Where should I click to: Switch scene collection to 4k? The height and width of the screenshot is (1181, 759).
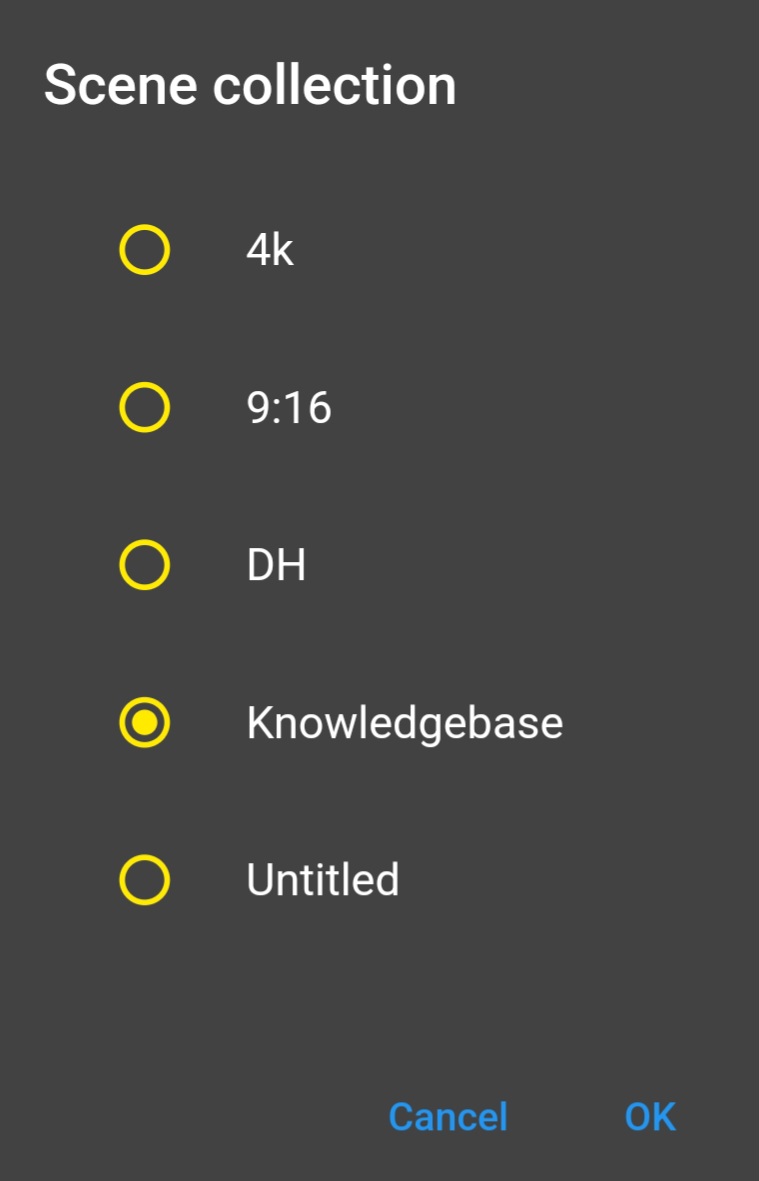pos(144,250)
